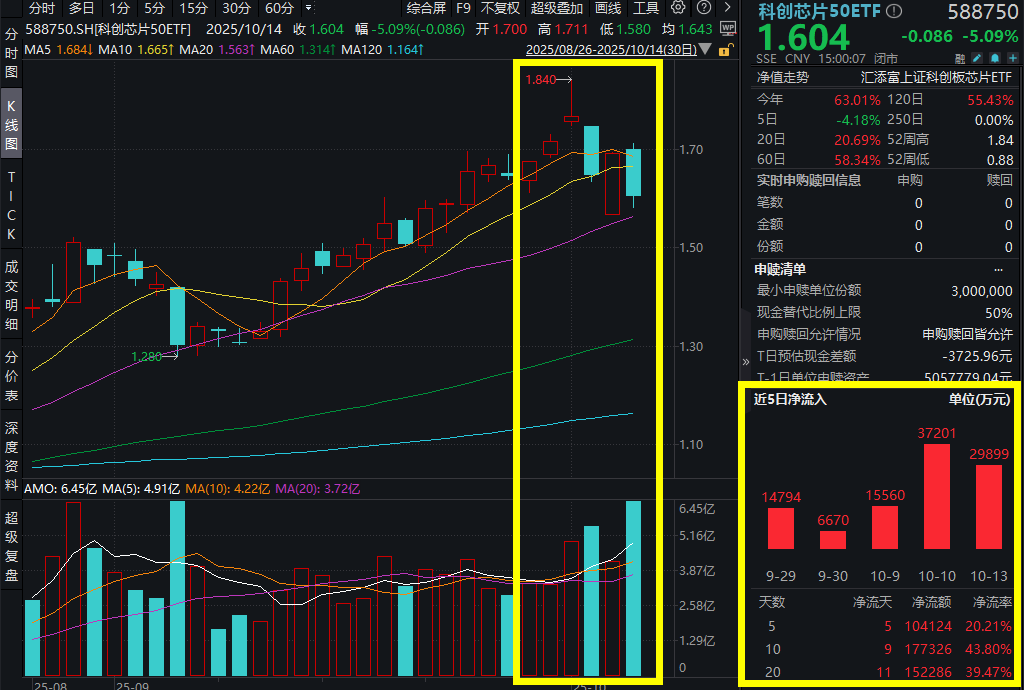Click the WP monitor icon
The image size is (1024, 690).
[x=728, y=29]
